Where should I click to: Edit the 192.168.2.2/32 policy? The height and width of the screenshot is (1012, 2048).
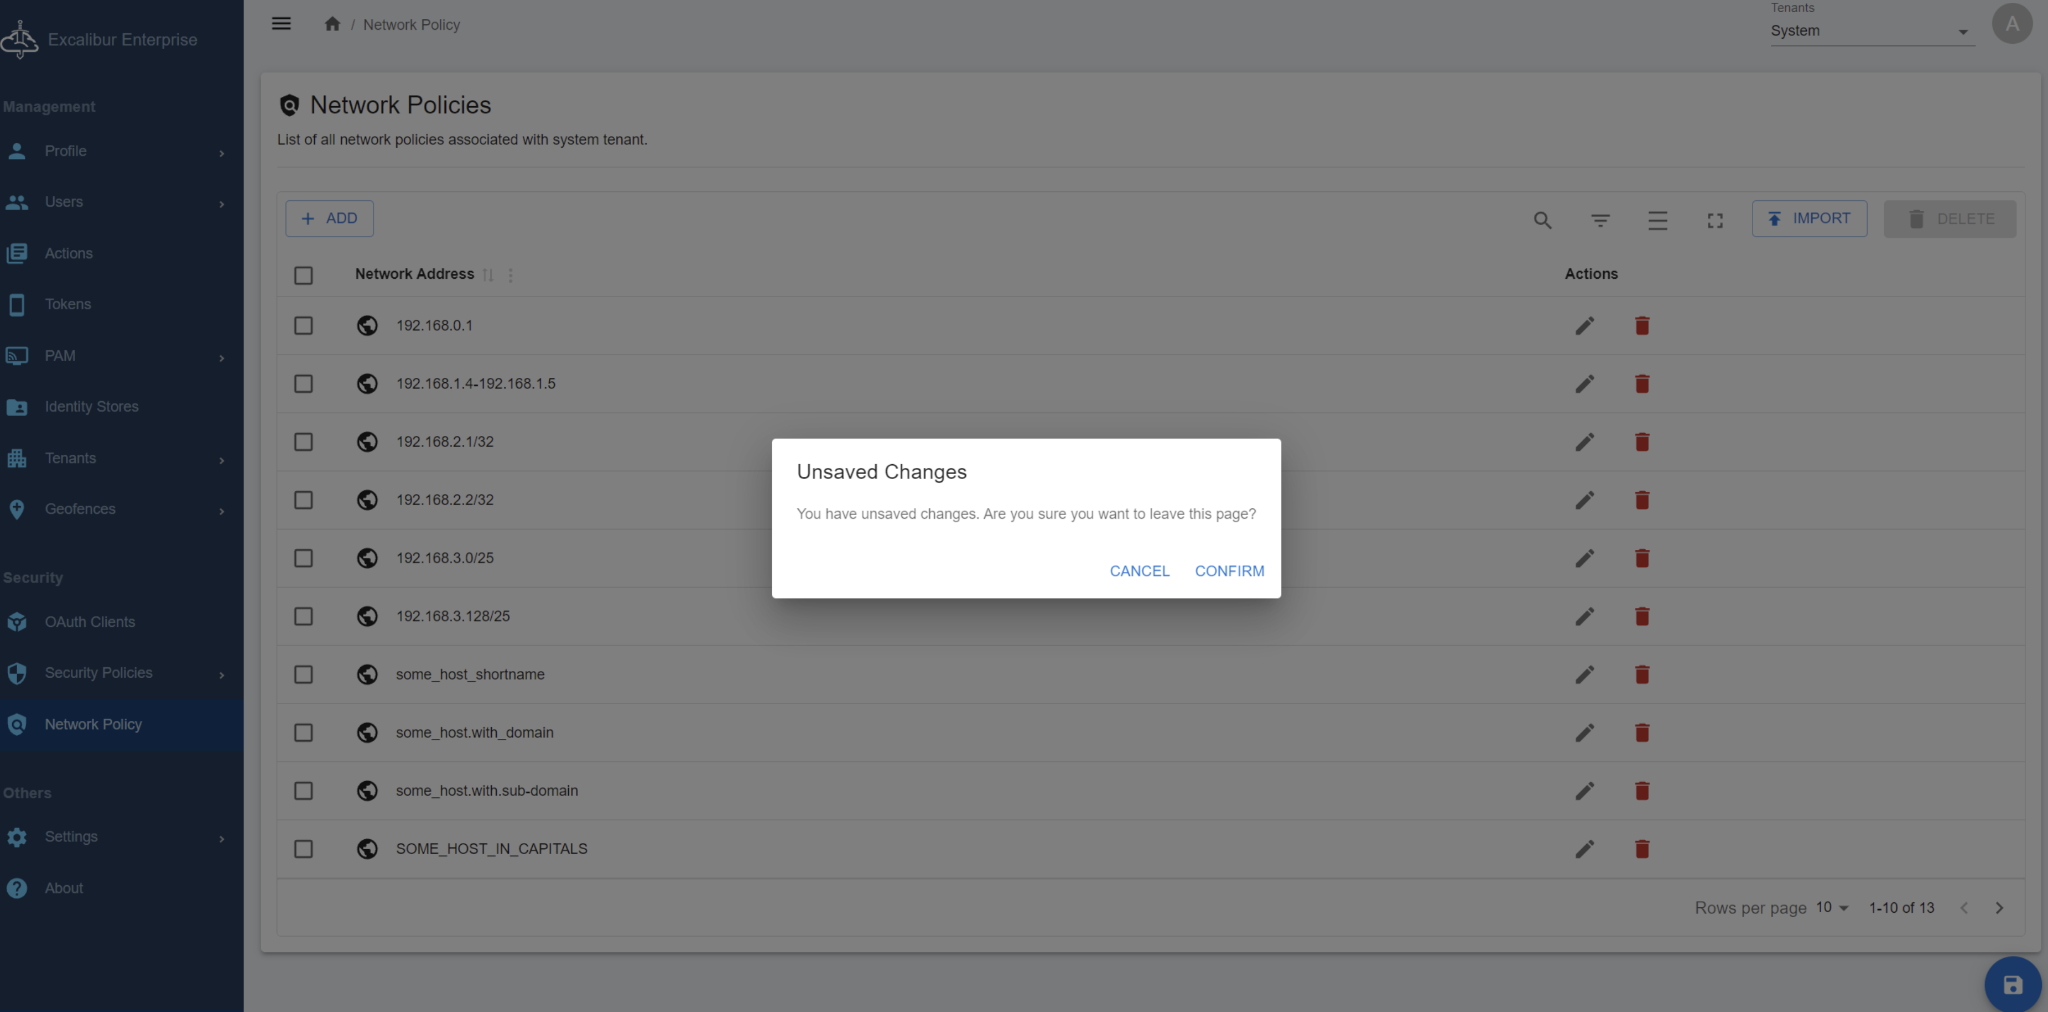pyautogui.click(x=1584, y=500)
